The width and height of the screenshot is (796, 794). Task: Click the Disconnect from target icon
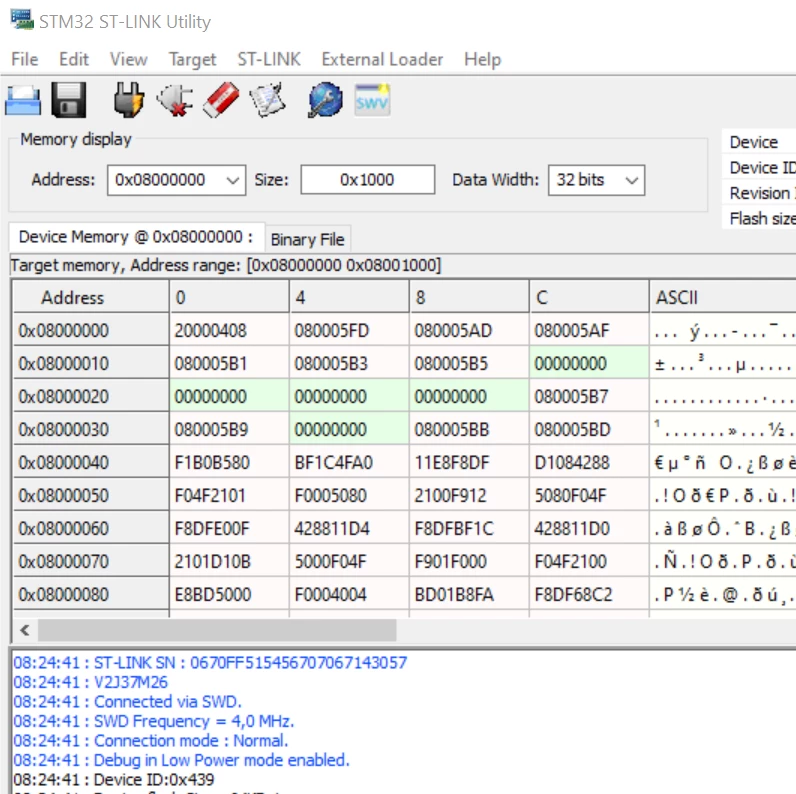coord(175,100)
